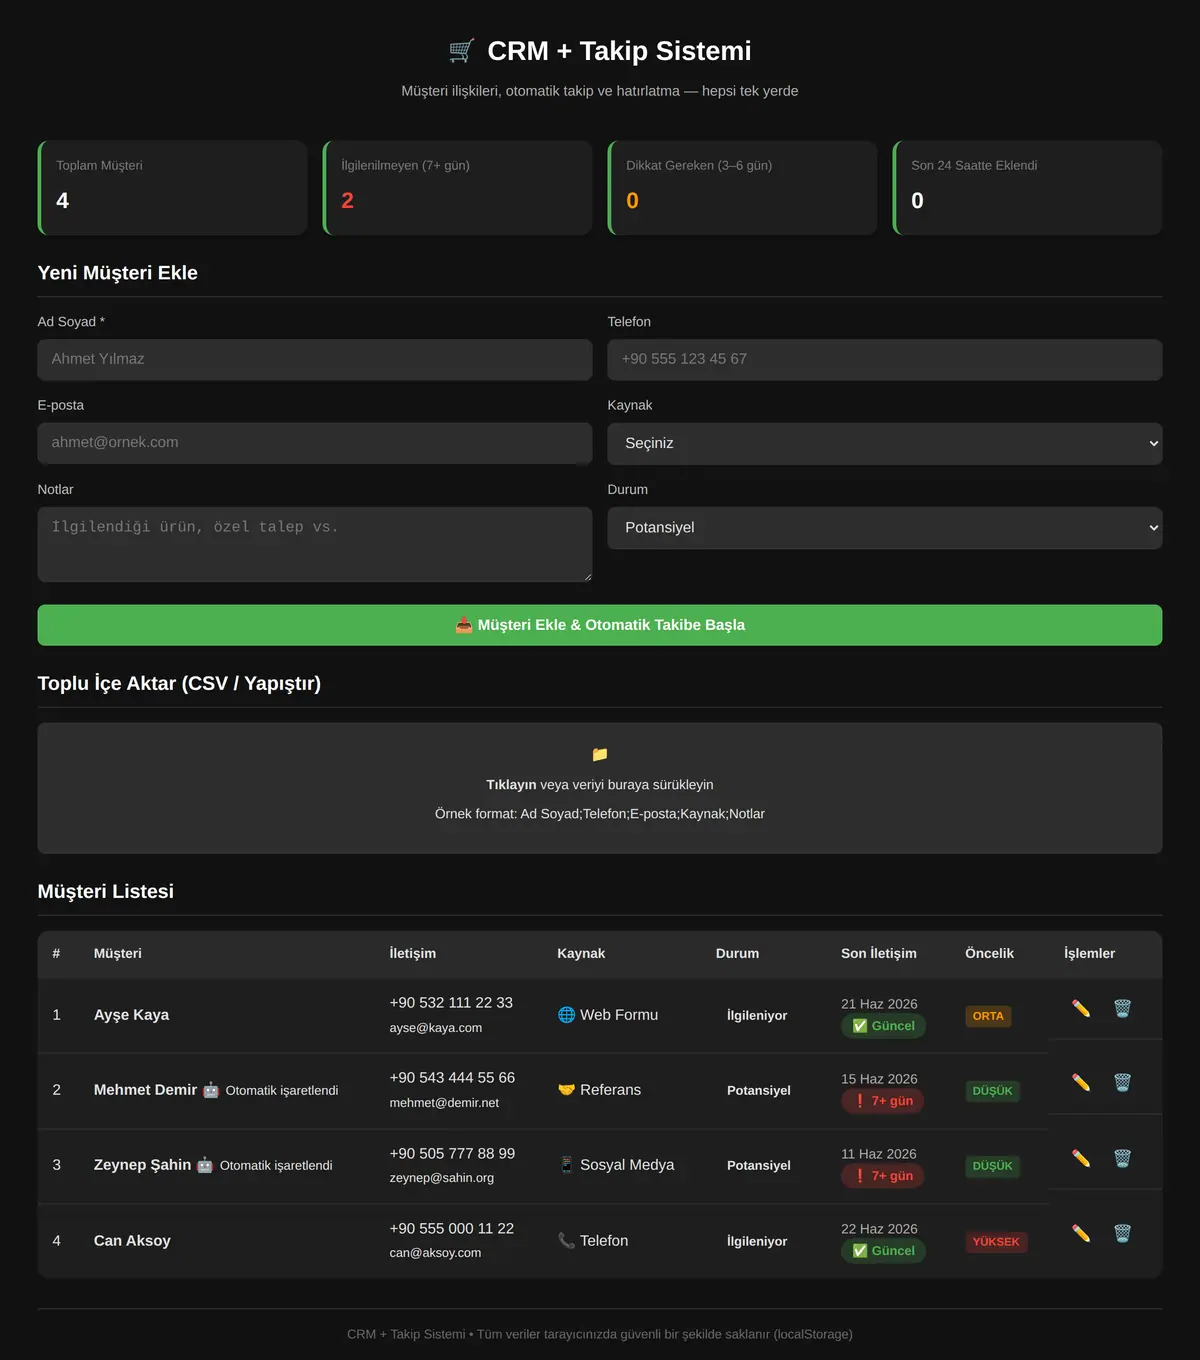Image resolution: width=1200 pixels, height=1360 pixels.
Task: Click email ayse@kaya.com
Action: (436, 1028)
